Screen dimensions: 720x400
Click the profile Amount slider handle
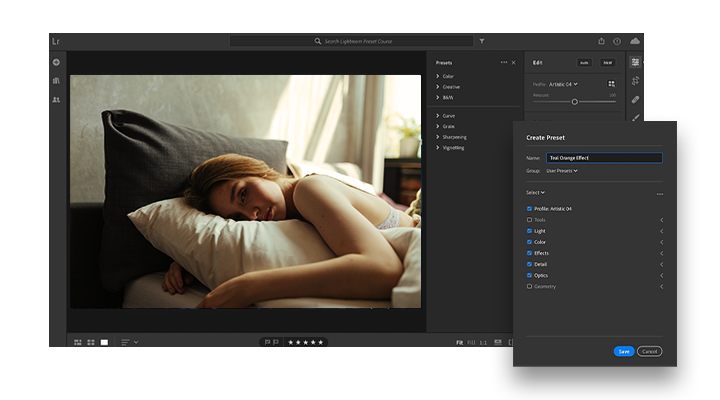pyautogui.click(x=574, y=102)
